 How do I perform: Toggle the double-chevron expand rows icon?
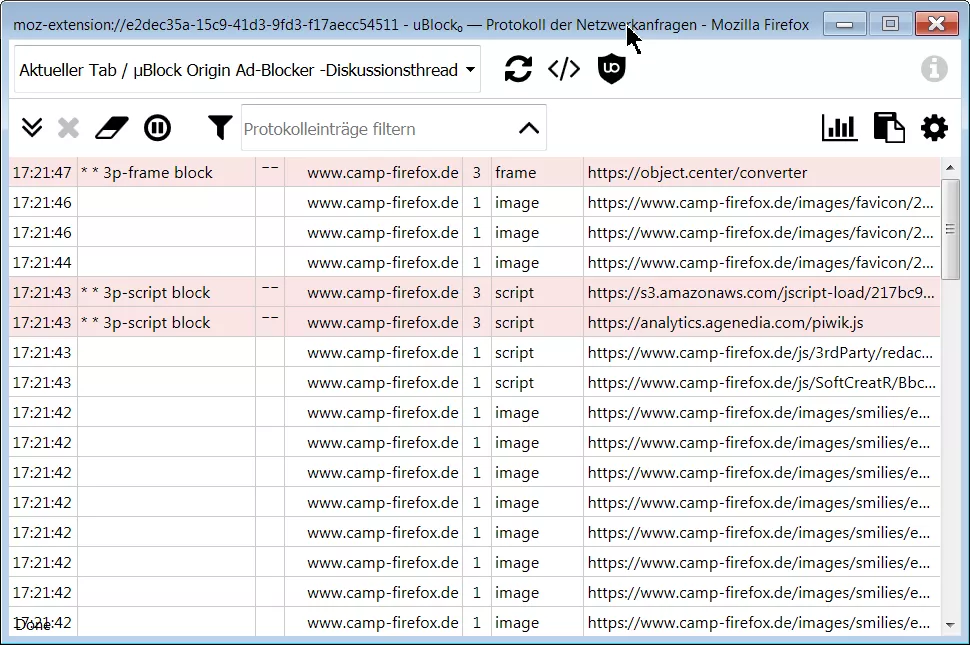(x=32, y=128)
